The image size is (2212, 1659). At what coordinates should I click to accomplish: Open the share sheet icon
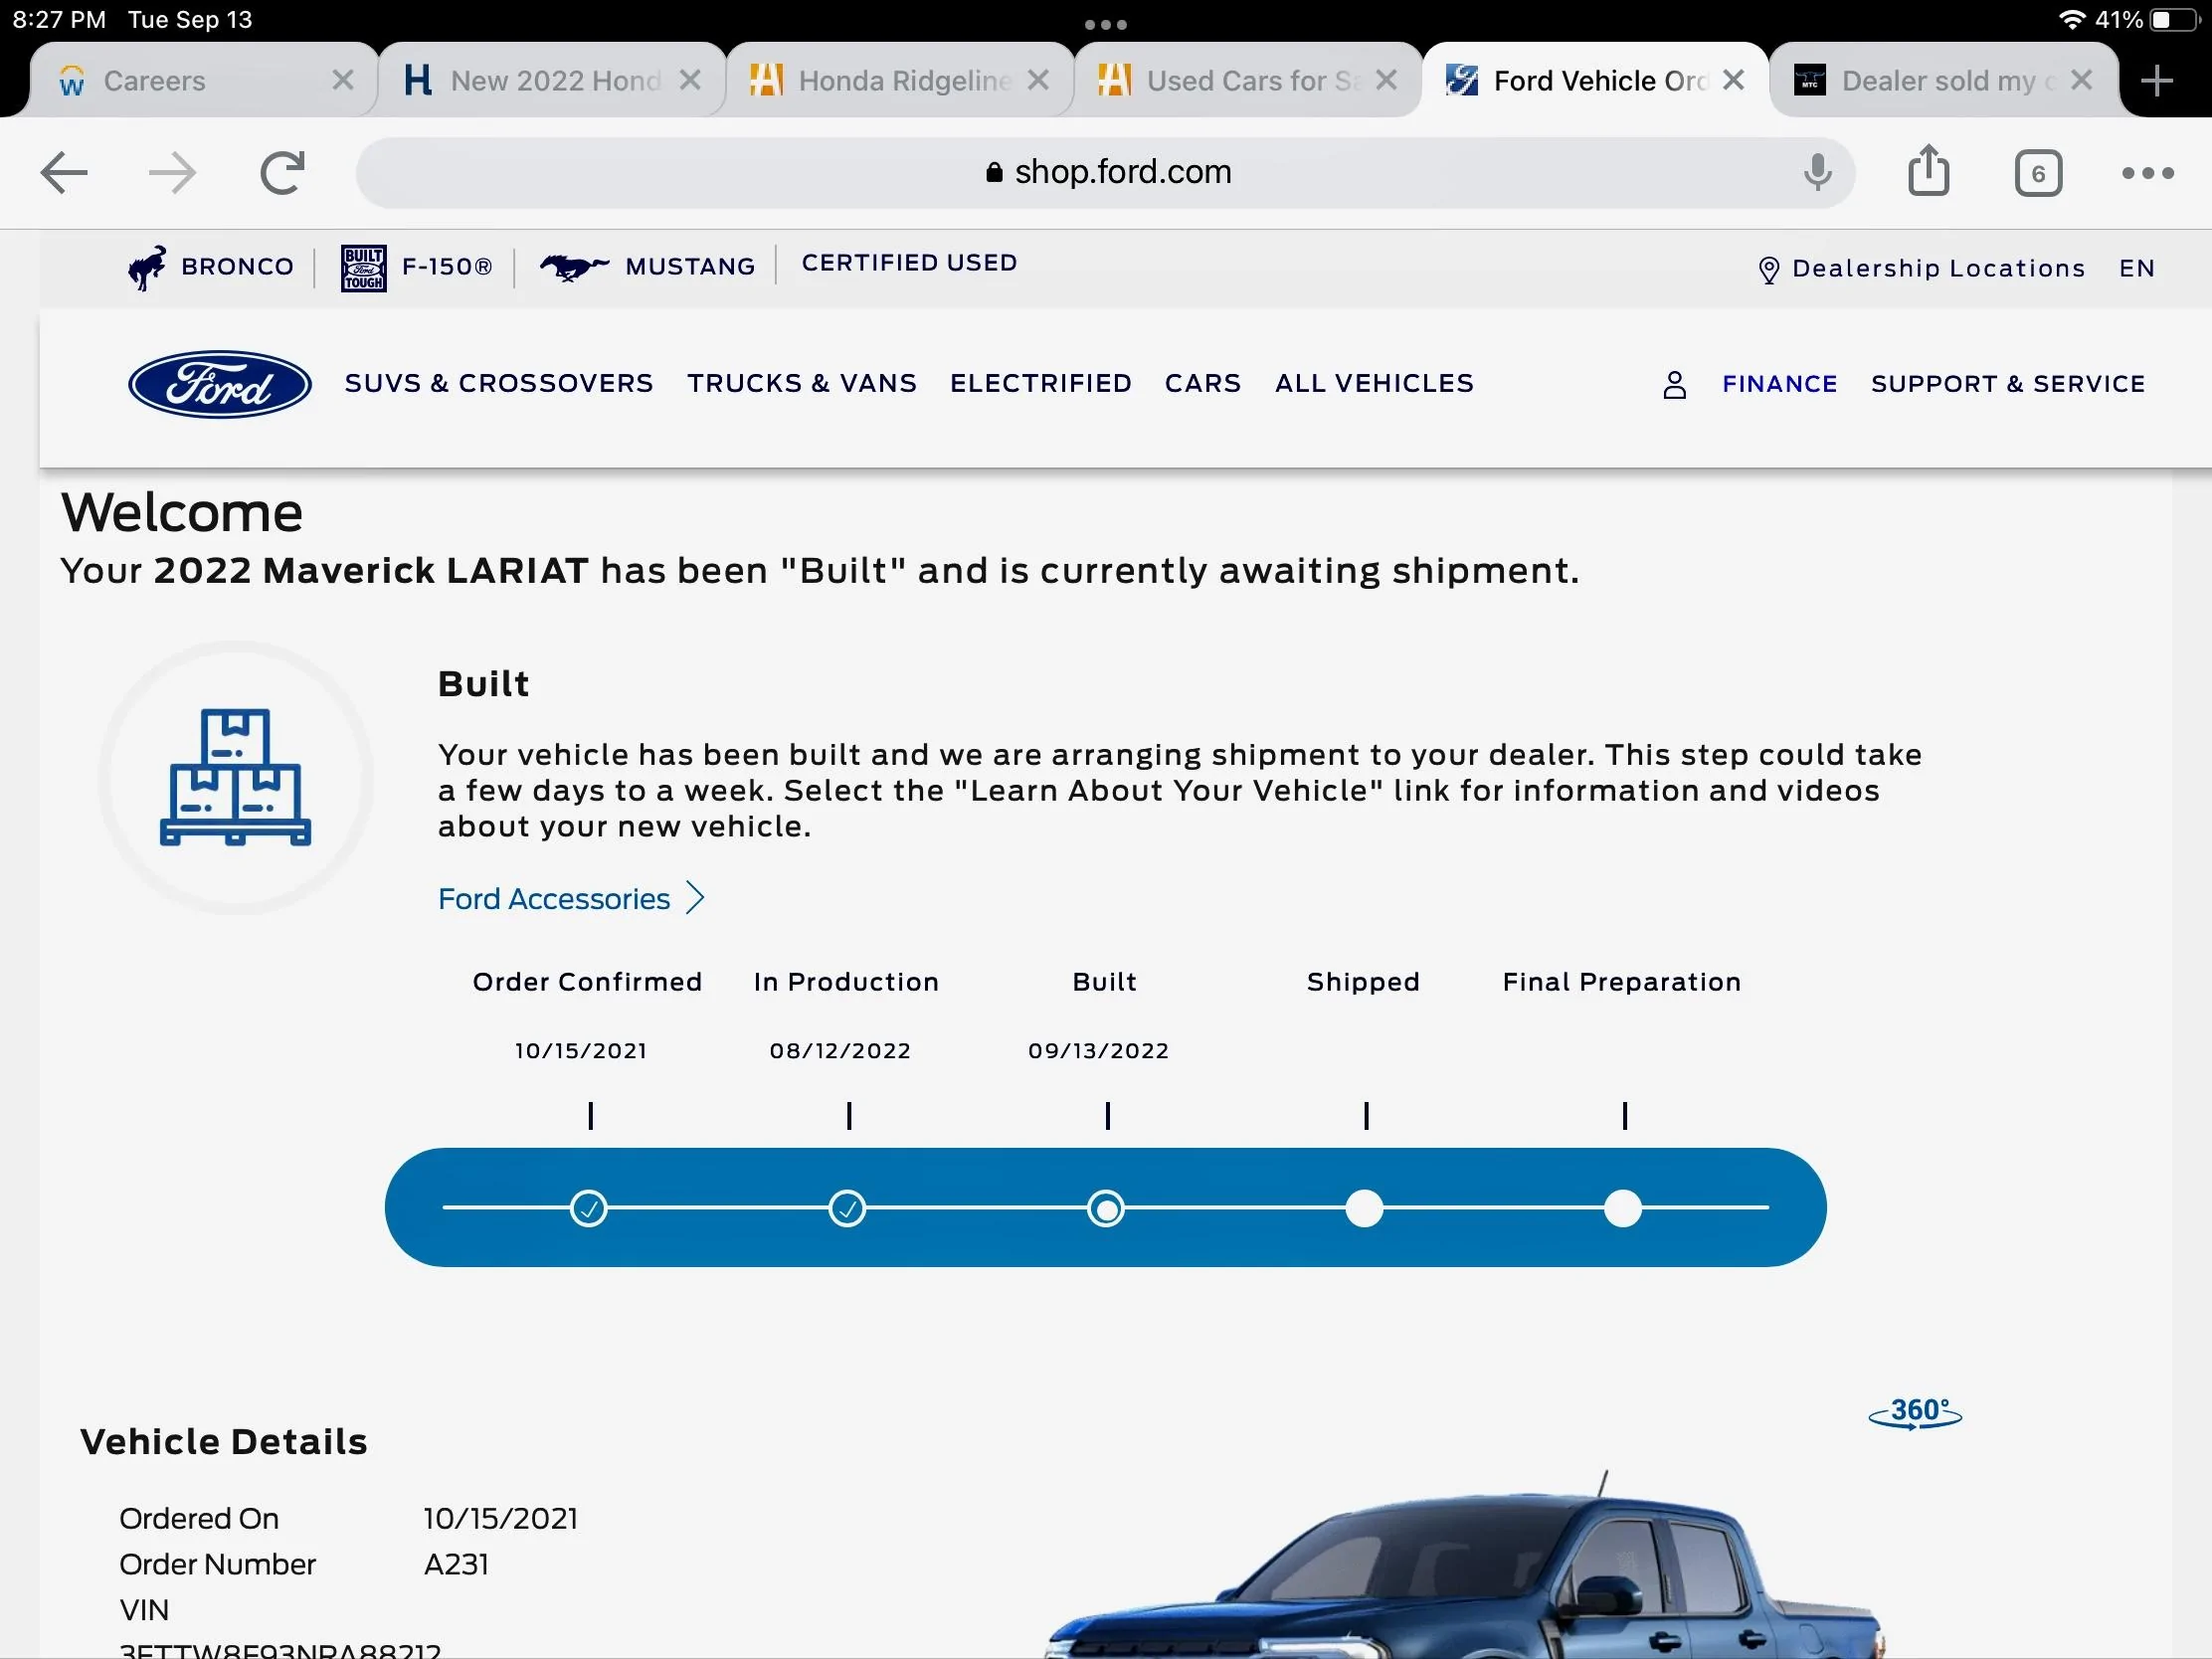pos(1928,171)
